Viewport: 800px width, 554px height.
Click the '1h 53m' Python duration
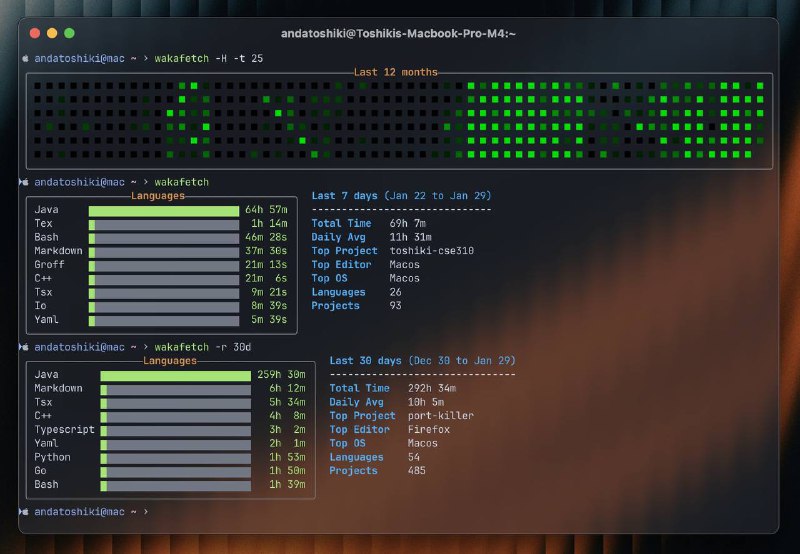point(287,457)
